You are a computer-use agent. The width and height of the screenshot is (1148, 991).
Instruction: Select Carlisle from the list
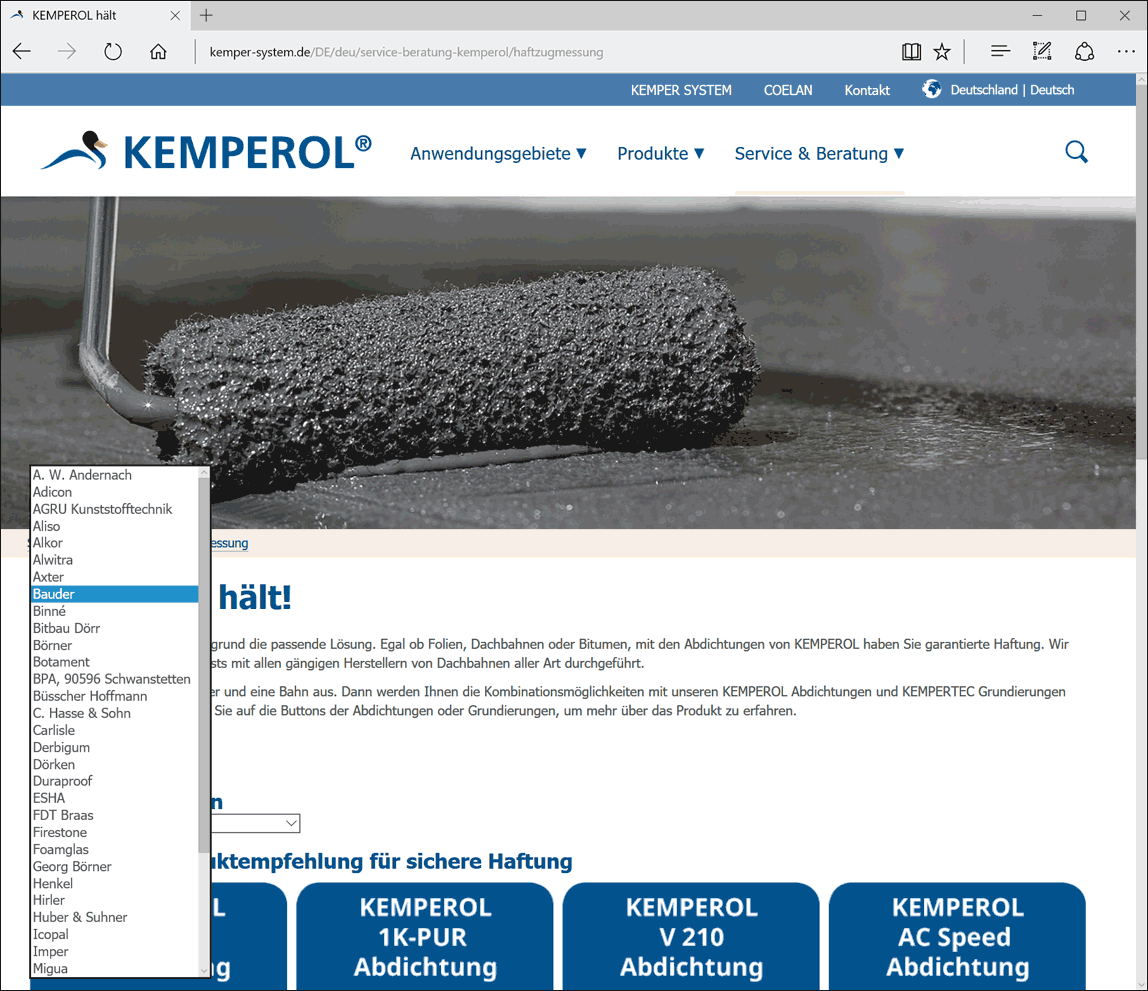[115, 730]
